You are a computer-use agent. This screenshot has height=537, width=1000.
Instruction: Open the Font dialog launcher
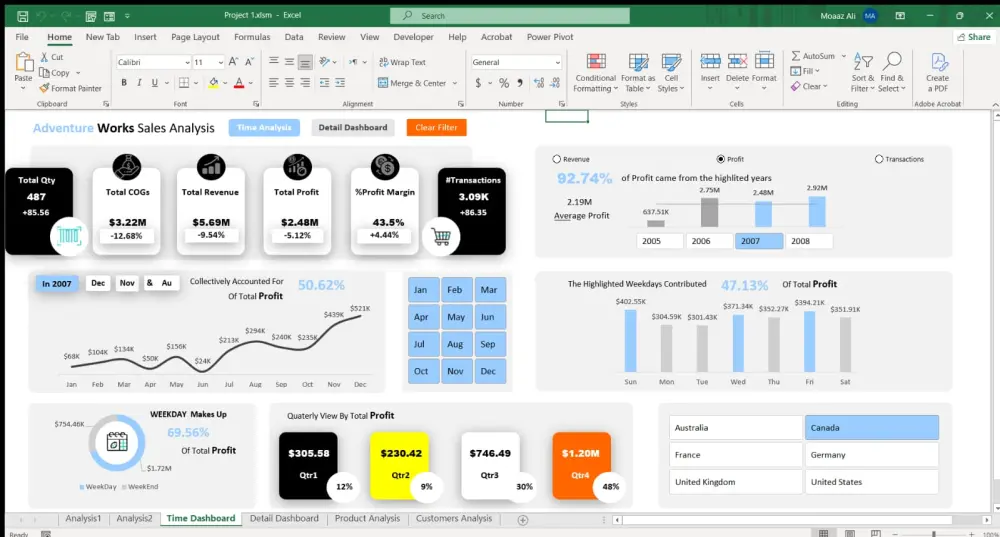coord(256,104)
